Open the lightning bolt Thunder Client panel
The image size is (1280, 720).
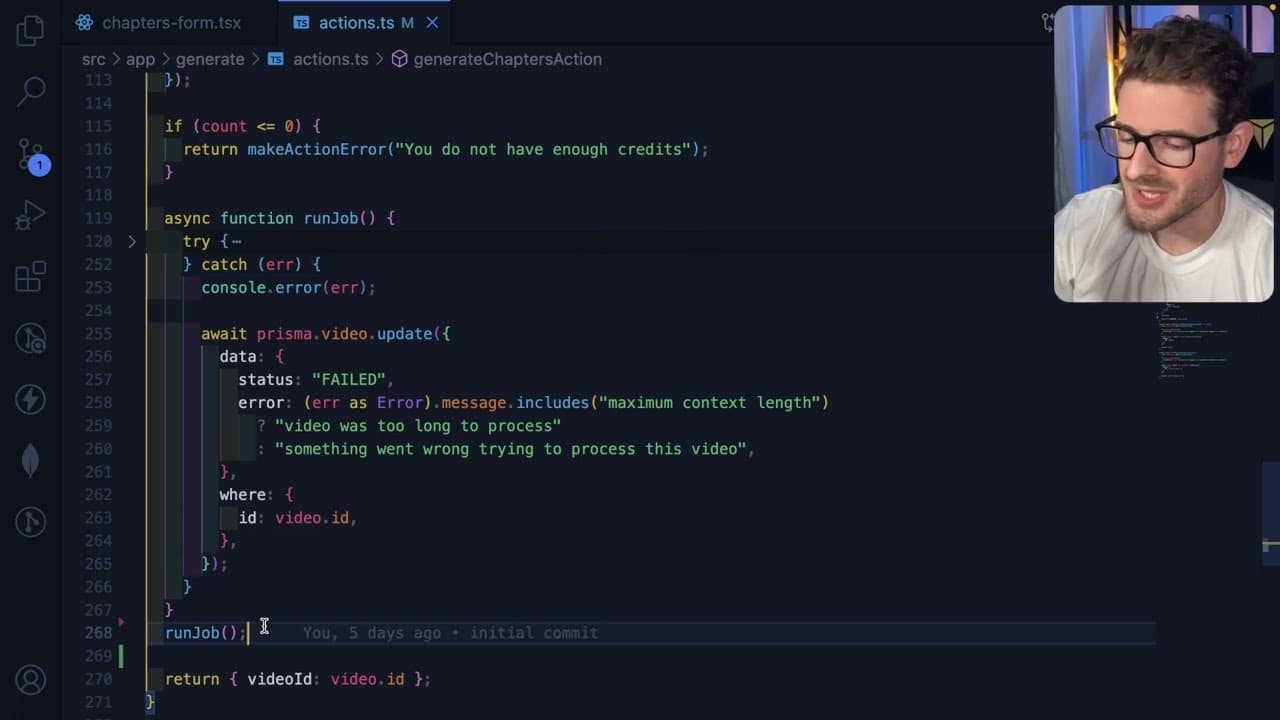coord(31,399)
